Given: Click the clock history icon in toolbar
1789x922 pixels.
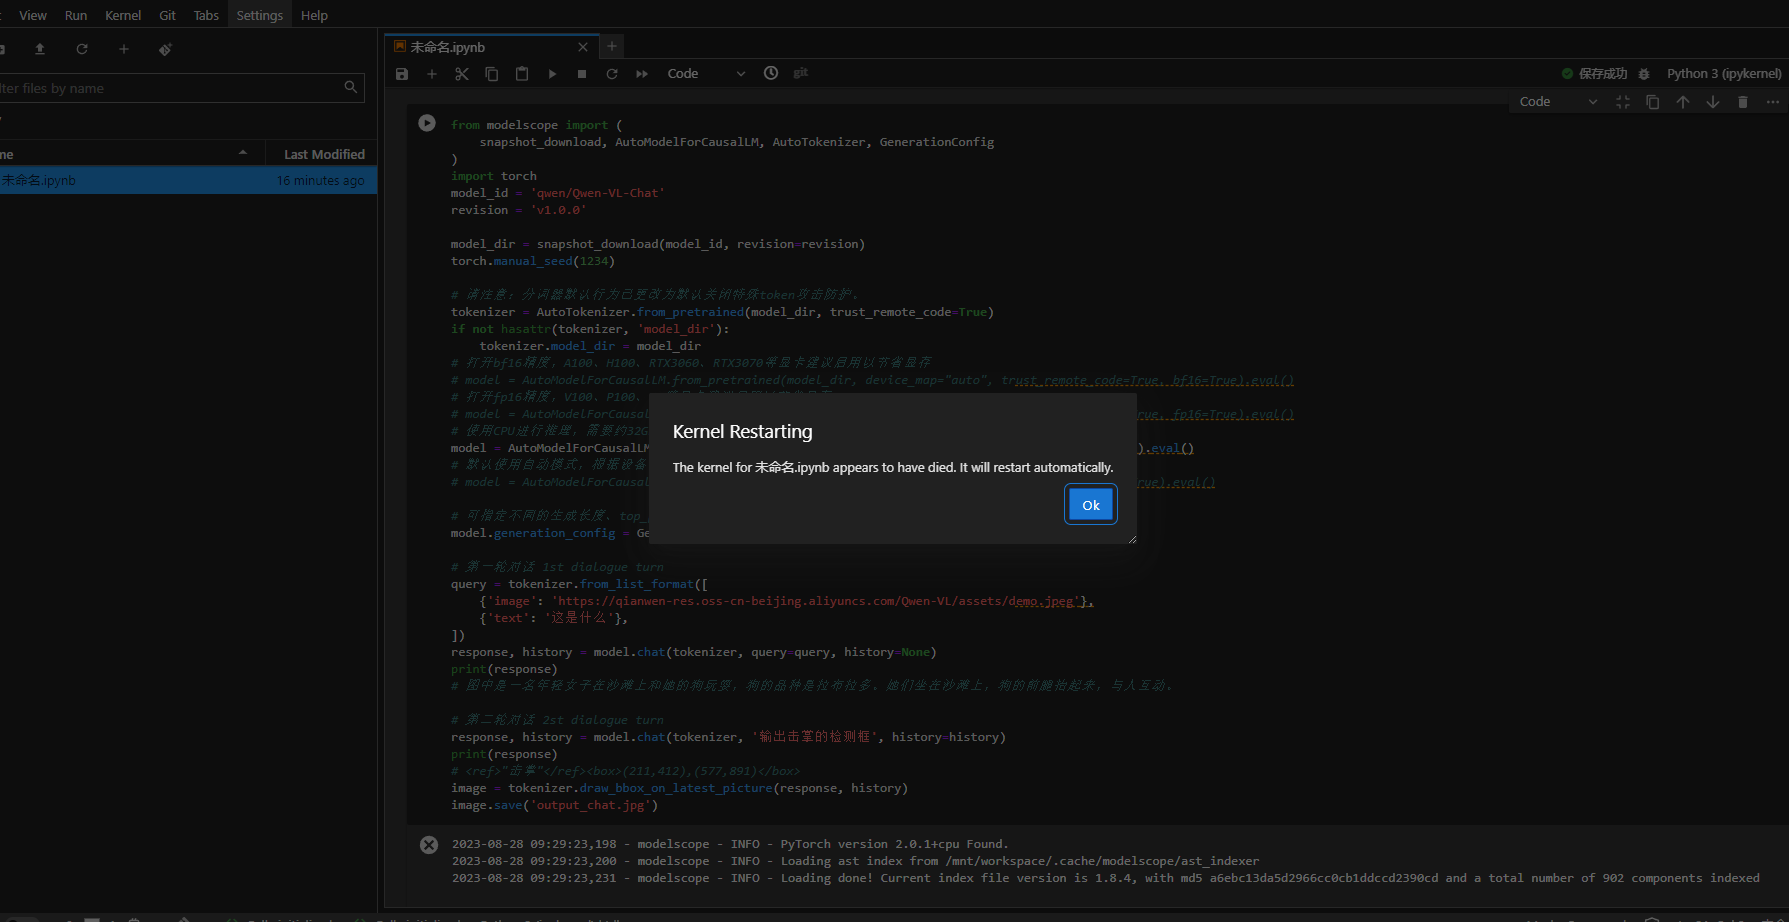Looking at the screenshot, I should click(x=771, y=73).
